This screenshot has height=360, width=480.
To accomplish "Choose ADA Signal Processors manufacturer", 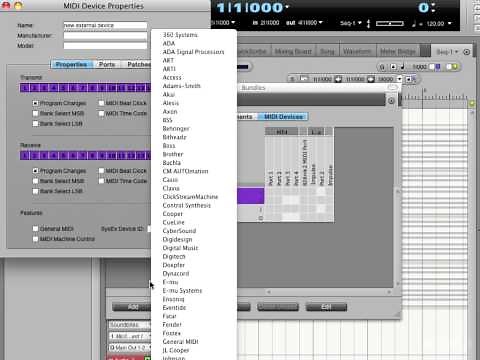I will (193, 52).
